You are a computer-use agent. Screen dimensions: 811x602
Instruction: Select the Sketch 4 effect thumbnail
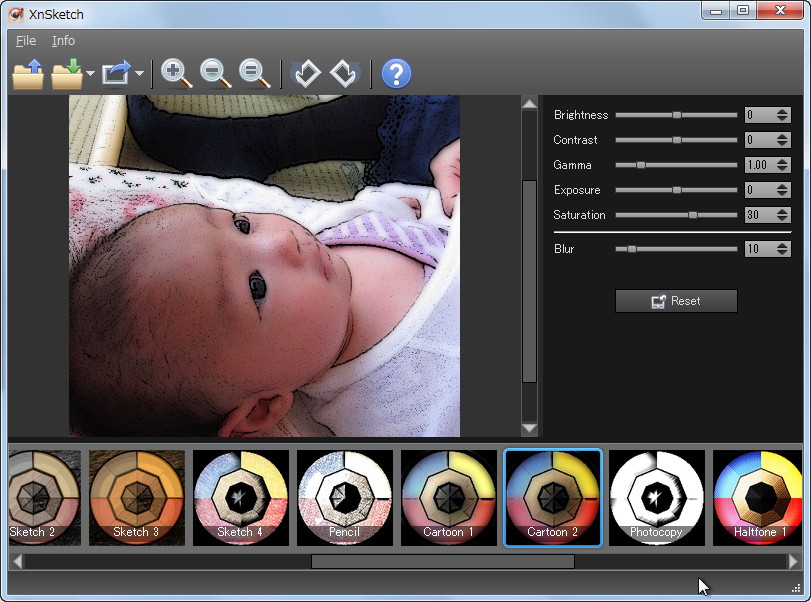pyautogui.click(x=241, y=498)
